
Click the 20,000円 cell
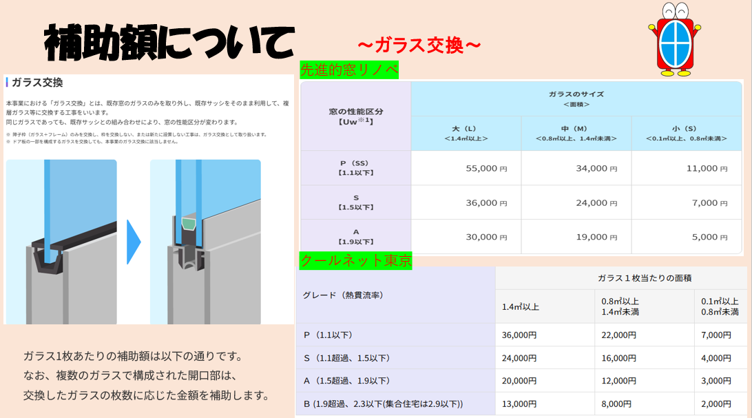click(x=545, y=381)
